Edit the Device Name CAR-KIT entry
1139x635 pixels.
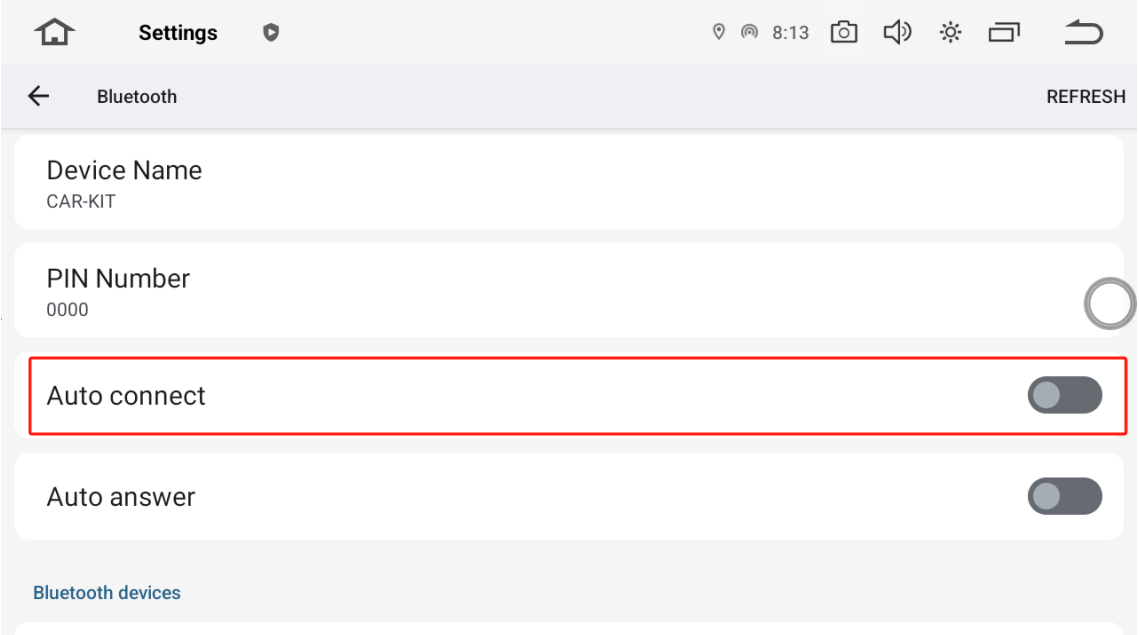coord(568,183)
